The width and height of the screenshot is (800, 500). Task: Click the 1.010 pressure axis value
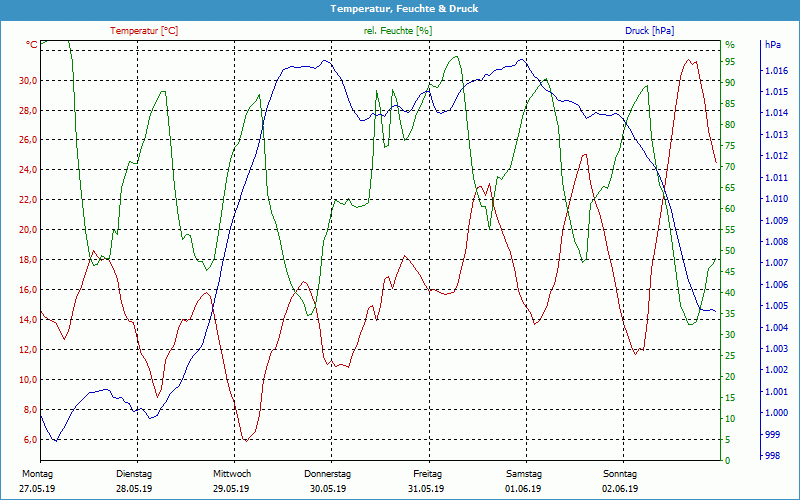[776, 199]
